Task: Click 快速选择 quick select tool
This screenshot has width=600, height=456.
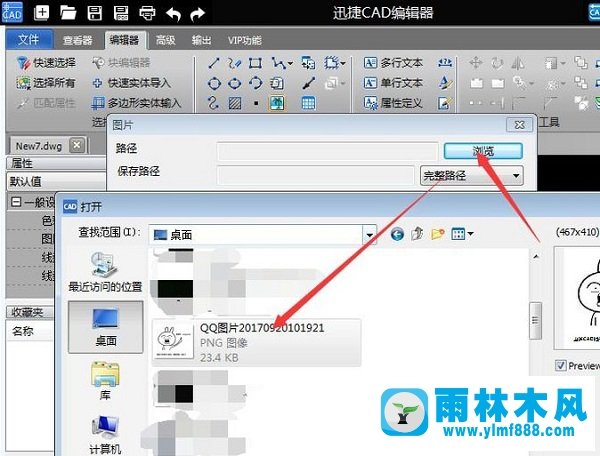Action: (46, 63)
